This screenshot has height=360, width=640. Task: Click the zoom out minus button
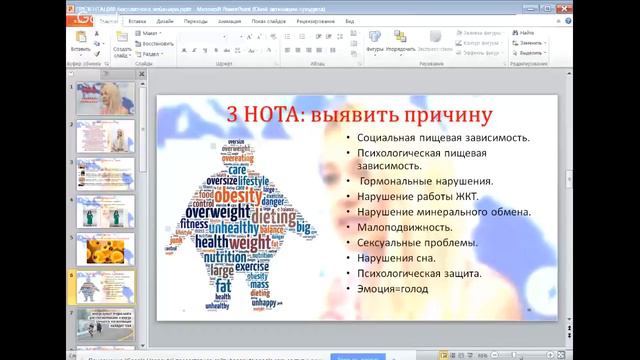[495, 356]
